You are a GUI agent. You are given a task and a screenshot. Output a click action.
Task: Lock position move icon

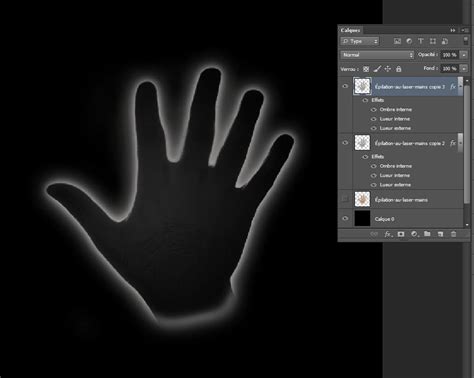[388, 69]
